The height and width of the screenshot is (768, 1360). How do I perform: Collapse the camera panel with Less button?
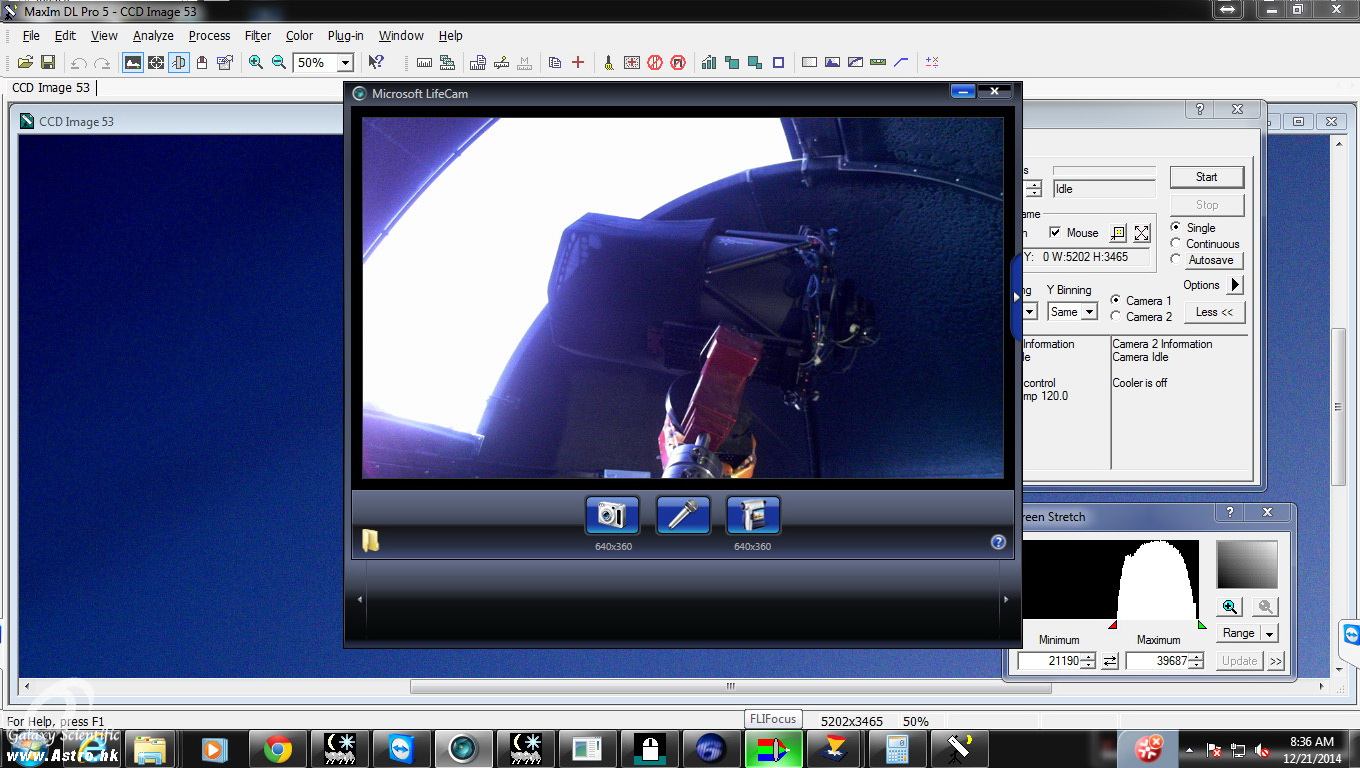click(1214, 312)
